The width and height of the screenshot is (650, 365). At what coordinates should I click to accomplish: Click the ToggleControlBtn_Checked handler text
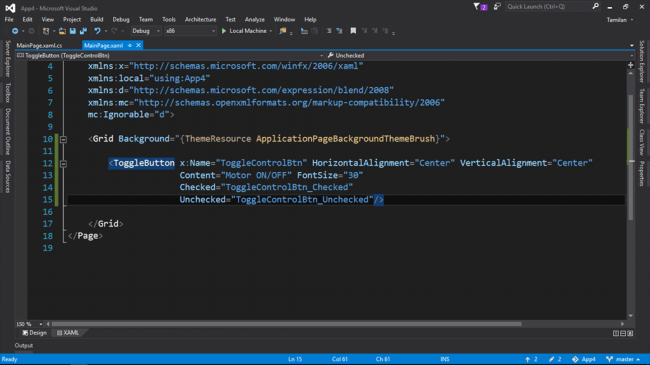click(287, 187)
